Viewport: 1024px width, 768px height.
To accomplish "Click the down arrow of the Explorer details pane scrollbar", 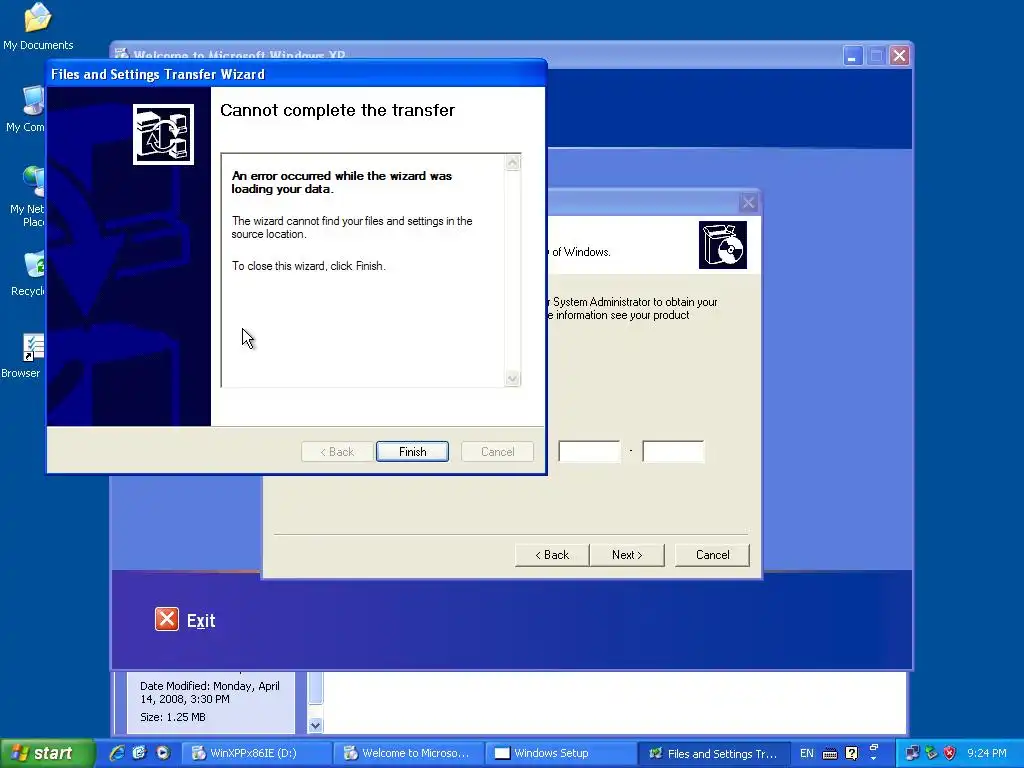I will (315, 725).
